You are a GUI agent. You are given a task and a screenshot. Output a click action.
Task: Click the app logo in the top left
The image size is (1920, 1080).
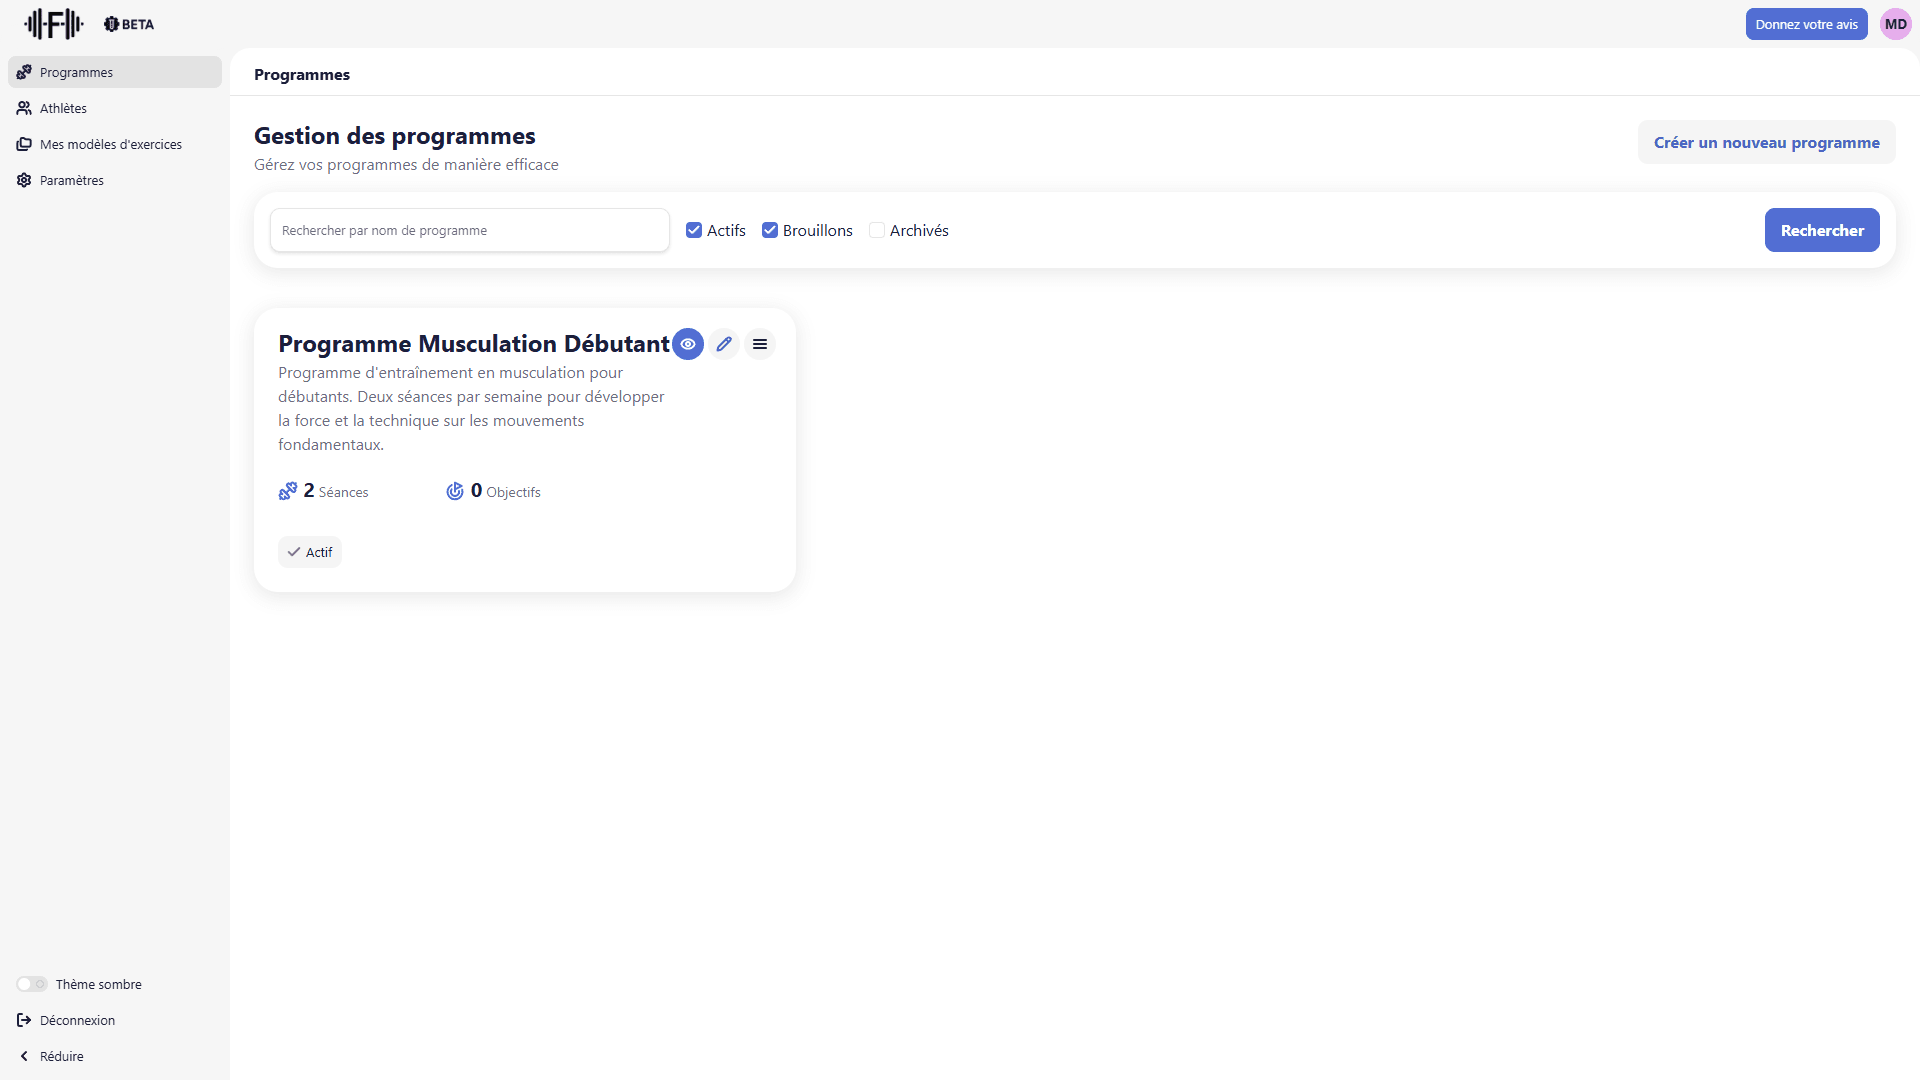54,24
